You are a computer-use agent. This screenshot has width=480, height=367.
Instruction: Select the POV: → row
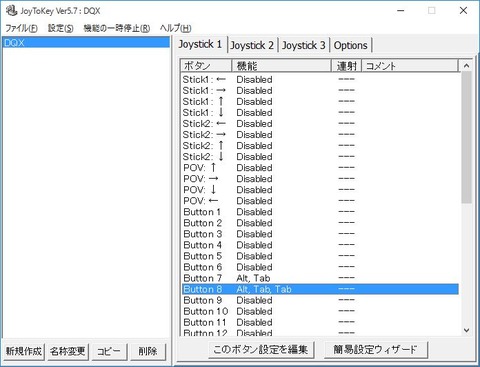320,178
